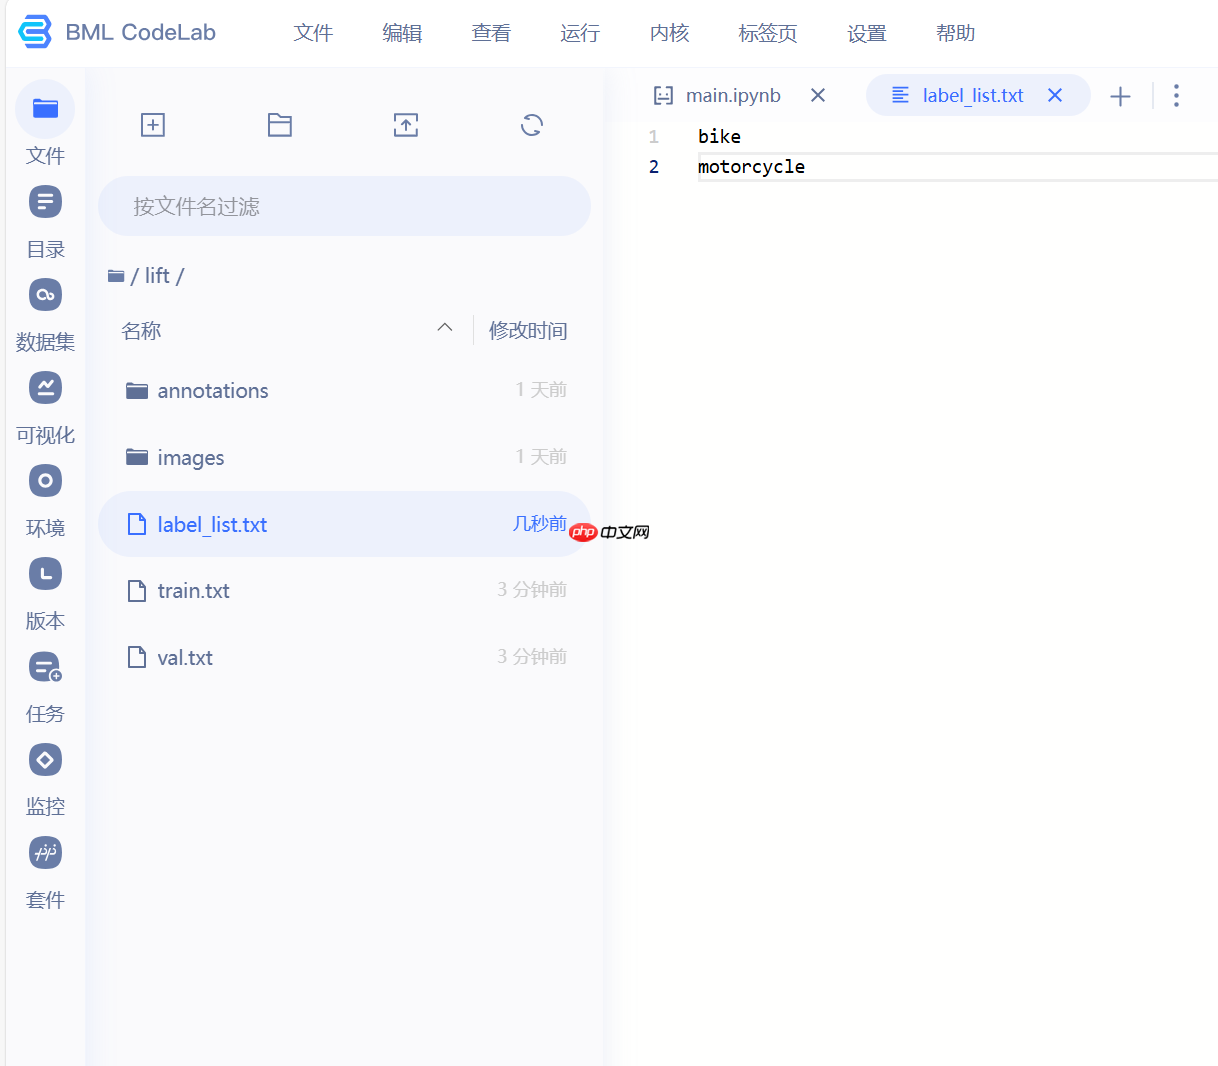Refresh the file browser listing

[x=531, y=125]
